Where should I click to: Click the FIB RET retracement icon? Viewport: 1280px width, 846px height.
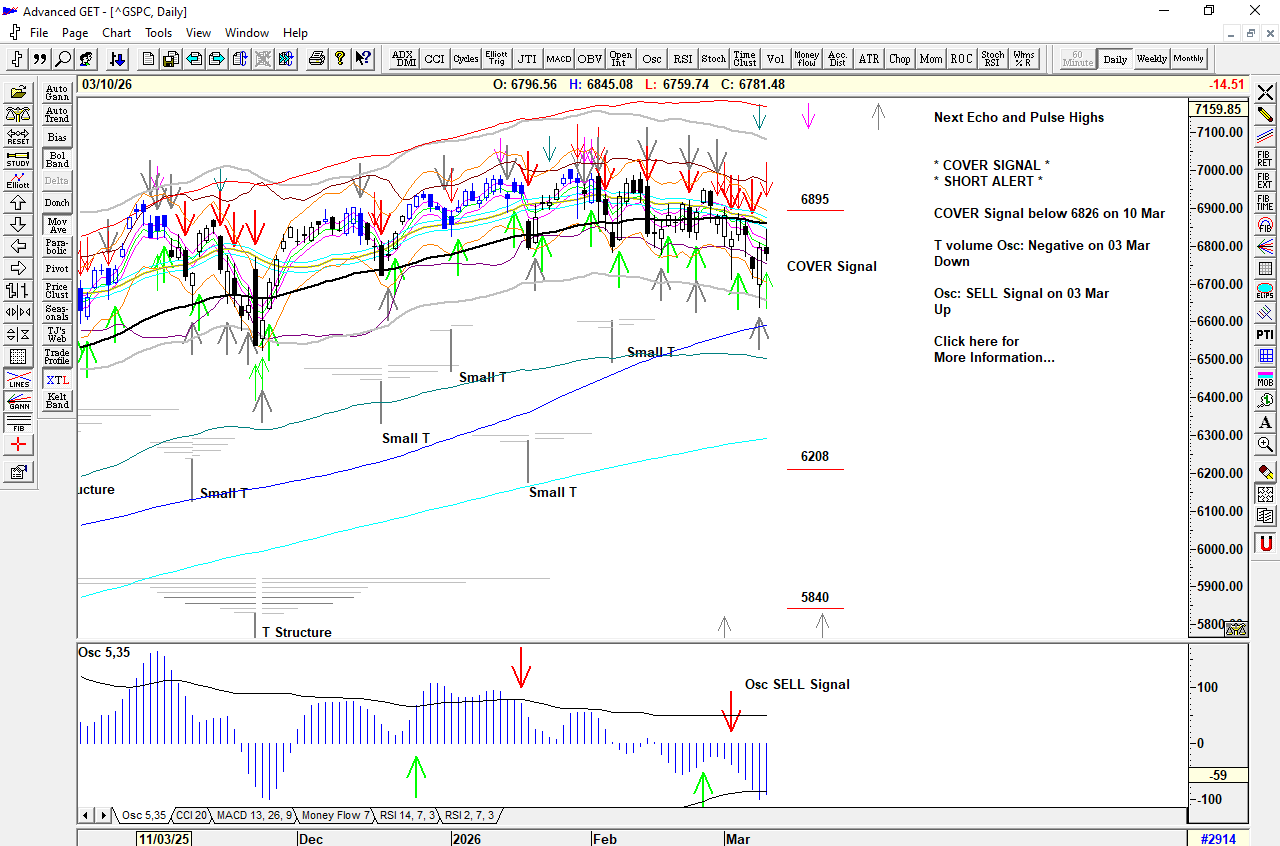coord(1265,158)
